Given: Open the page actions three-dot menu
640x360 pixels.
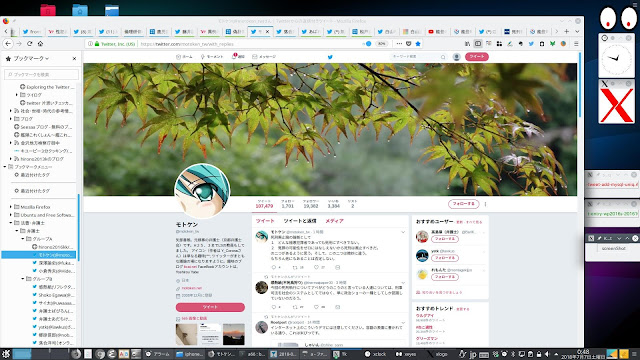Looking at the screenshot, I should pyautogui.click(x=399, y=44).
